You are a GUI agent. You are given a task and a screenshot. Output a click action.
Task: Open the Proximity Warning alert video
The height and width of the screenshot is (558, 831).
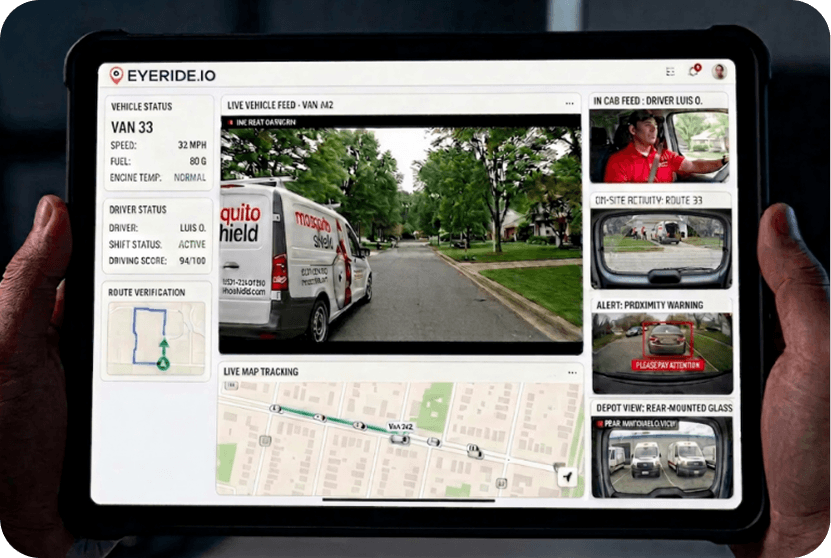[662, 353]
